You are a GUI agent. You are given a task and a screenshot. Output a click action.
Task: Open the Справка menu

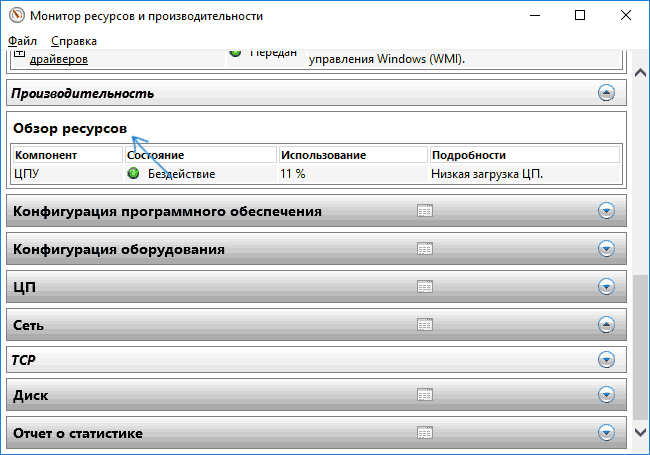tap(74, 41)
